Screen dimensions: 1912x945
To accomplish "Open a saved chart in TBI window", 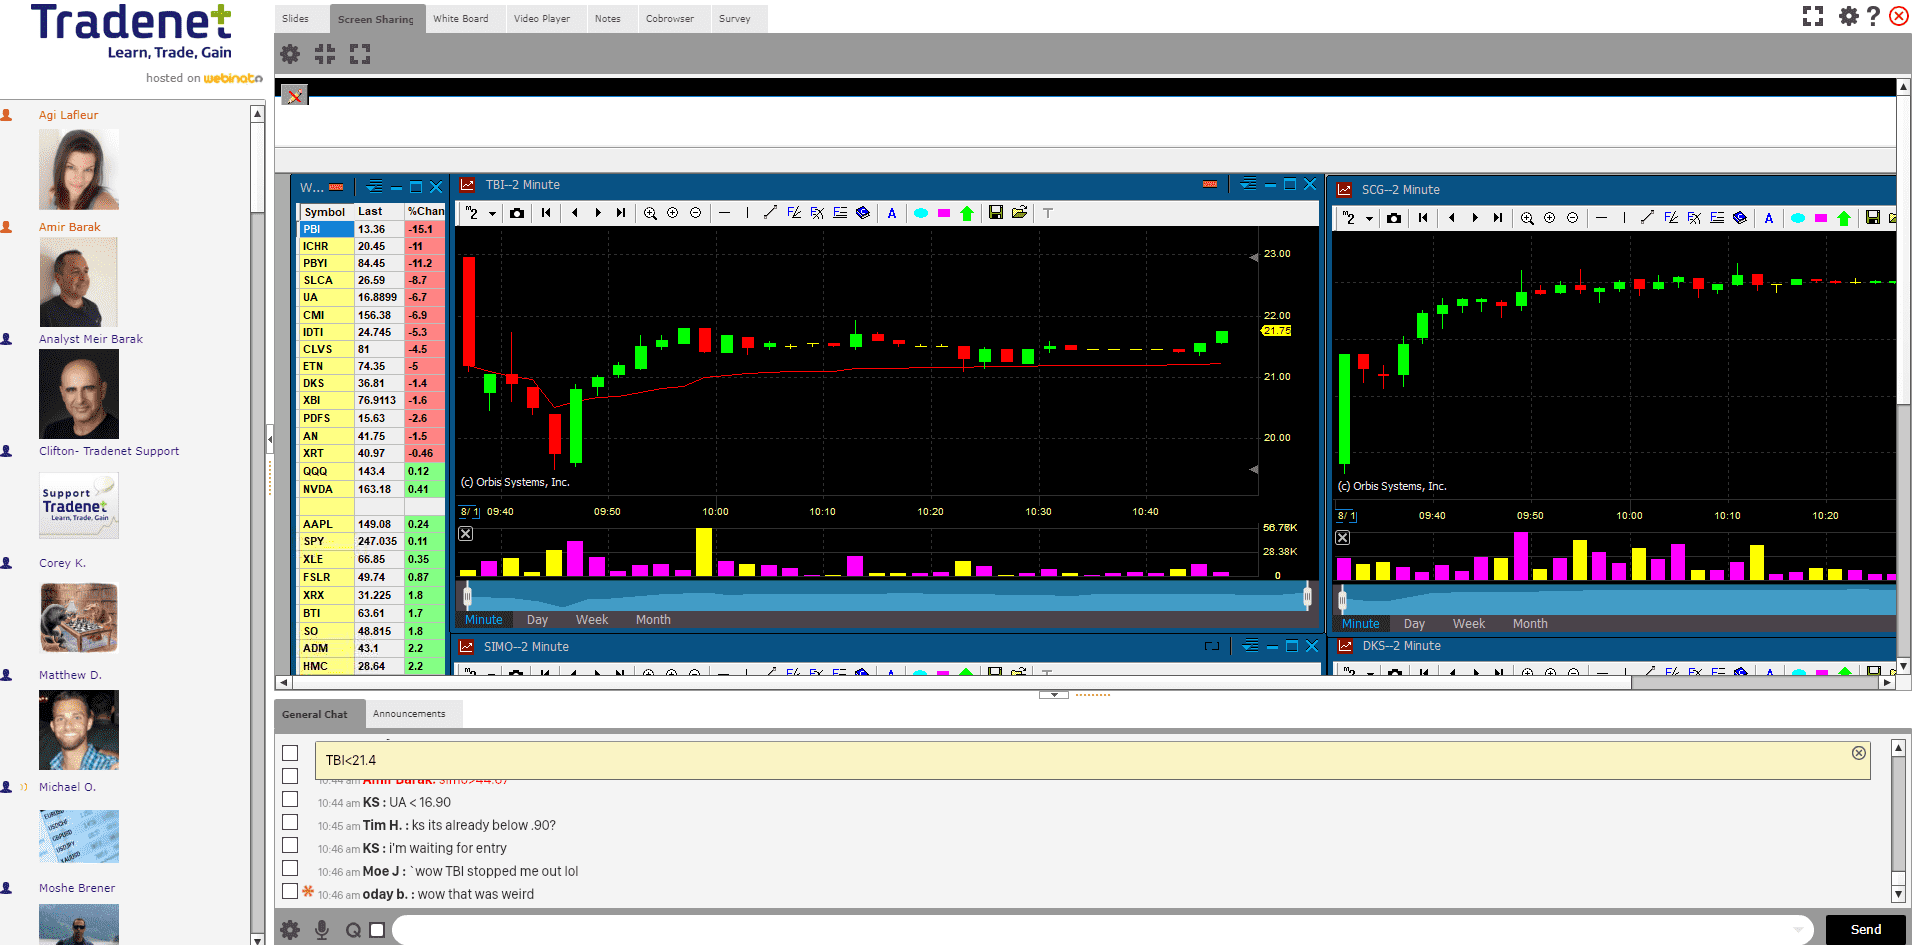I will (x=1019, y=213).
